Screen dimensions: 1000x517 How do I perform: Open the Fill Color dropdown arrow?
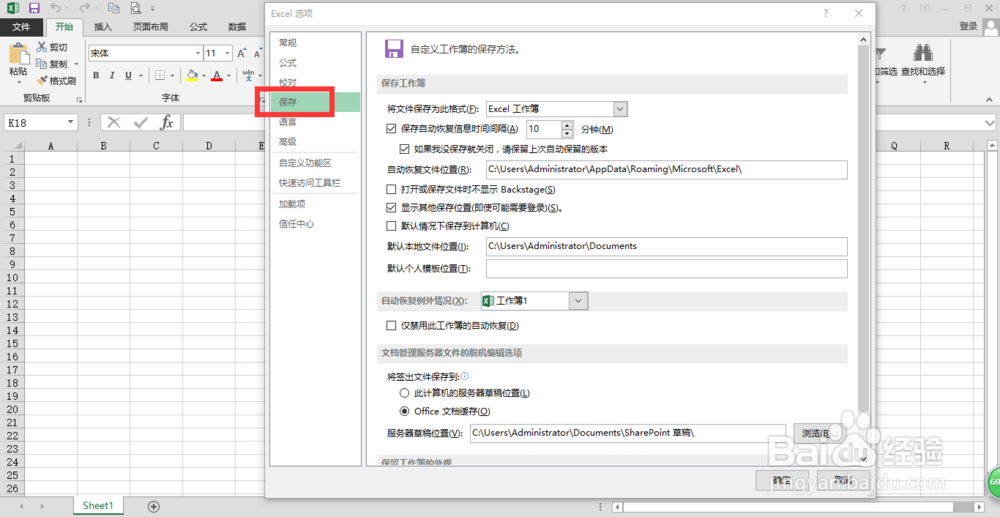coord(204,76)
